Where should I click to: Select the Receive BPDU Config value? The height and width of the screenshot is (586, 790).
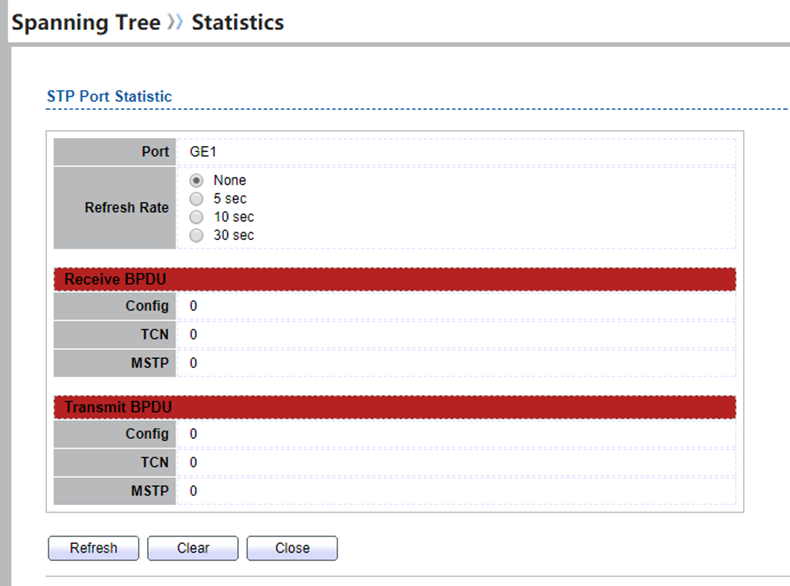pyautogui.click(x=194, y=306)
